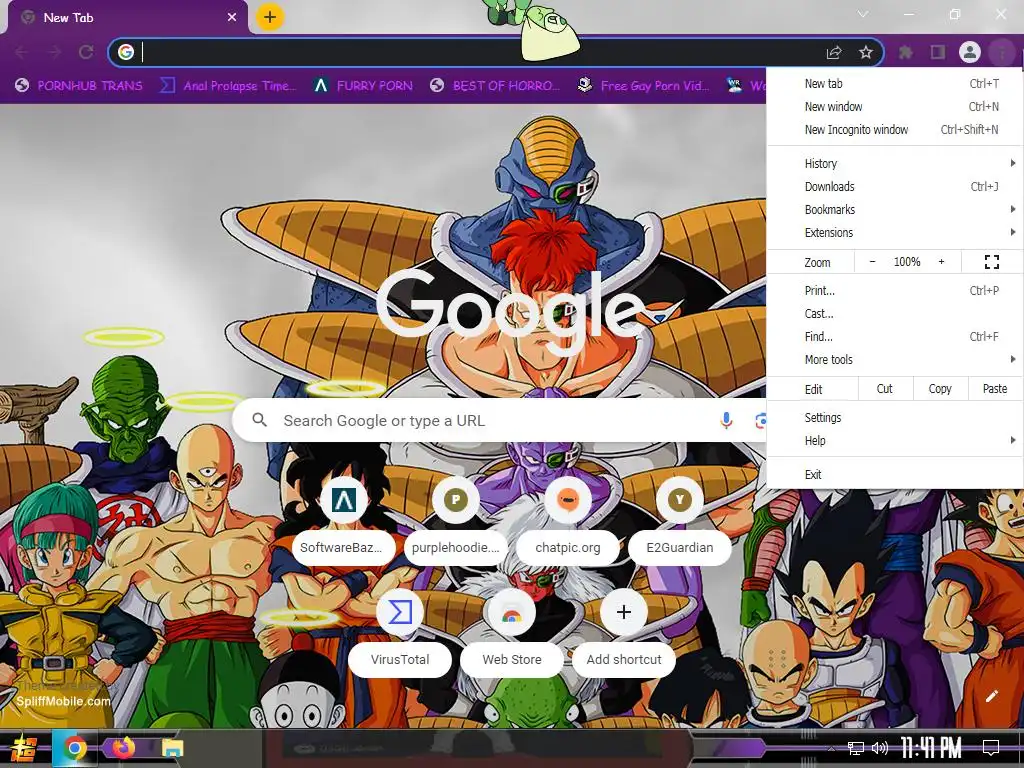
Task: Click the Chrome icon on taskbar
Action: click(x=74, y=748)
